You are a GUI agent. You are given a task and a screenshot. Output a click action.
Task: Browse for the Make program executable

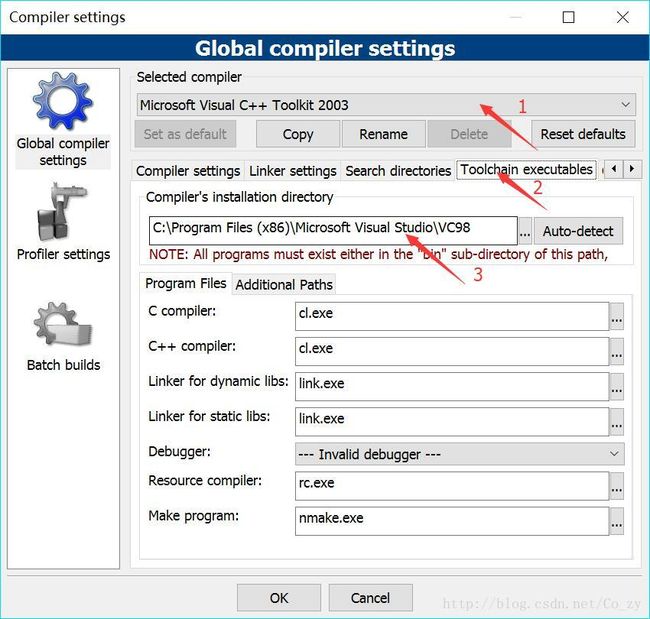(616, 521)
